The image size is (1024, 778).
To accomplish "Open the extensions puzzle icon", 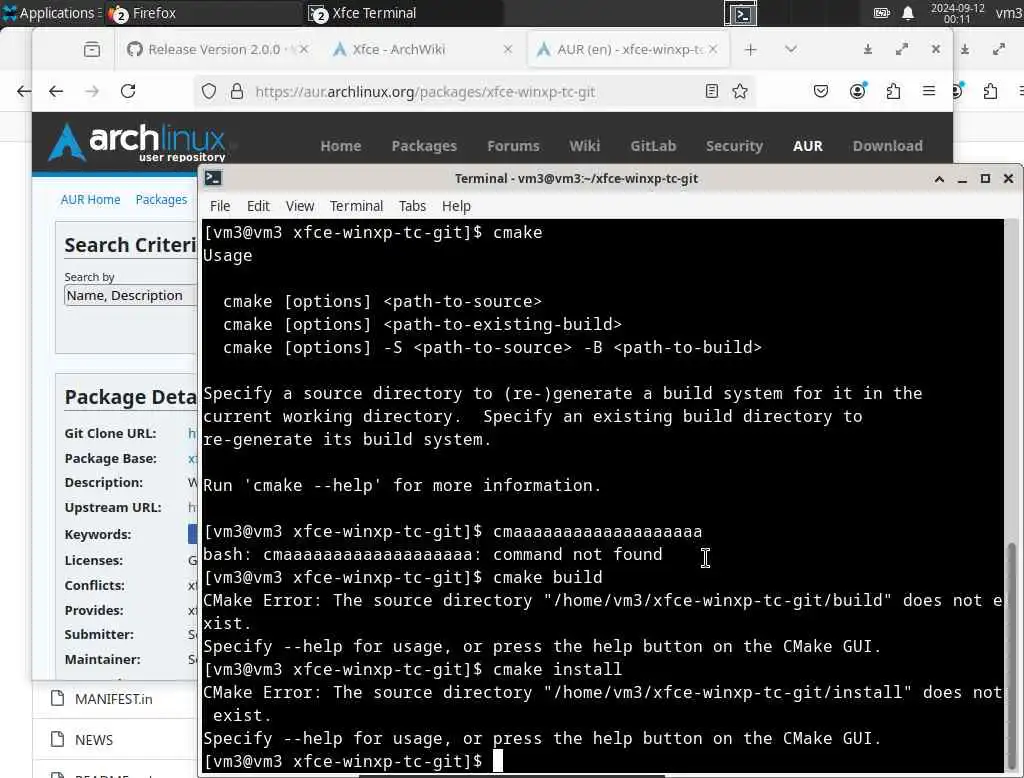I will (893, 91).
